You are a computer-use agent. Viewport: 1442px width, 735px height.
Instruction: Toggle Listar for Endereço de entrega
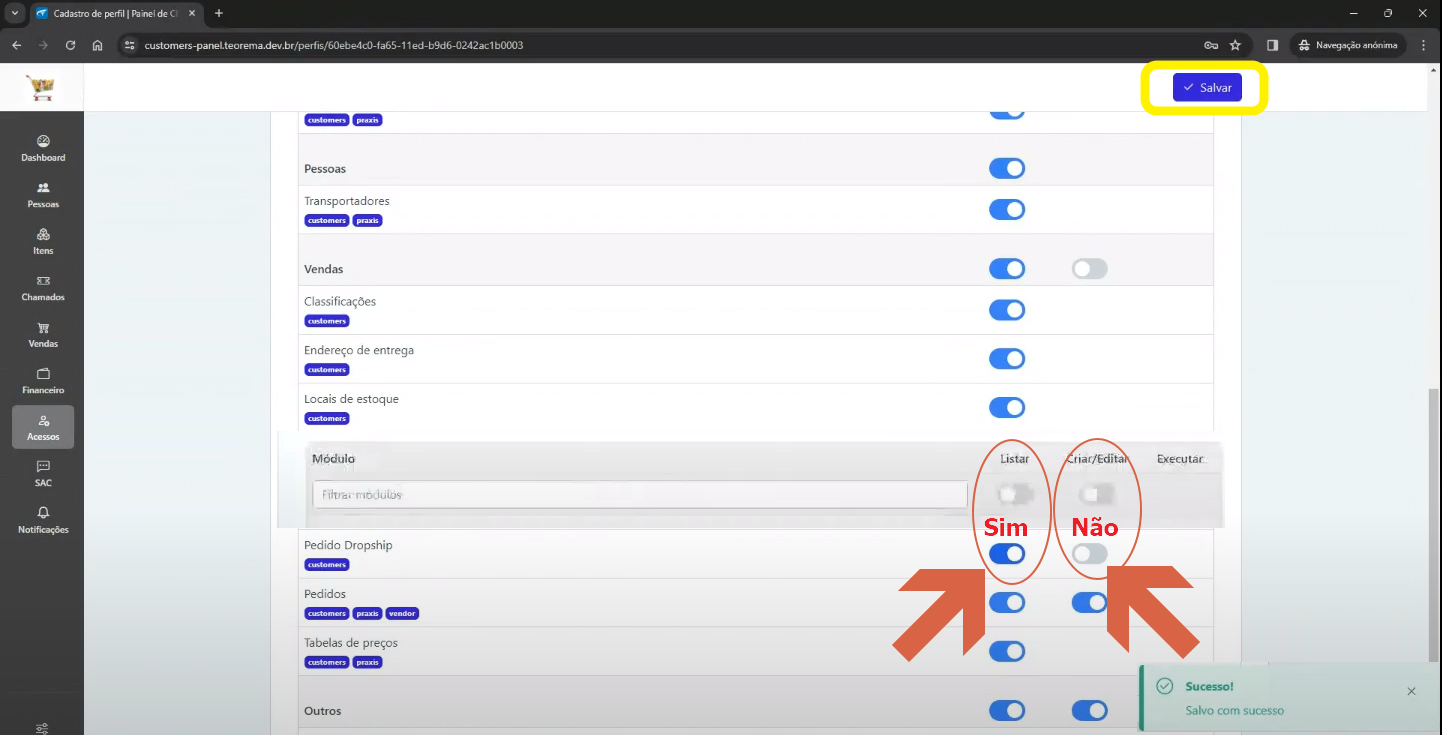(1007, 358)
